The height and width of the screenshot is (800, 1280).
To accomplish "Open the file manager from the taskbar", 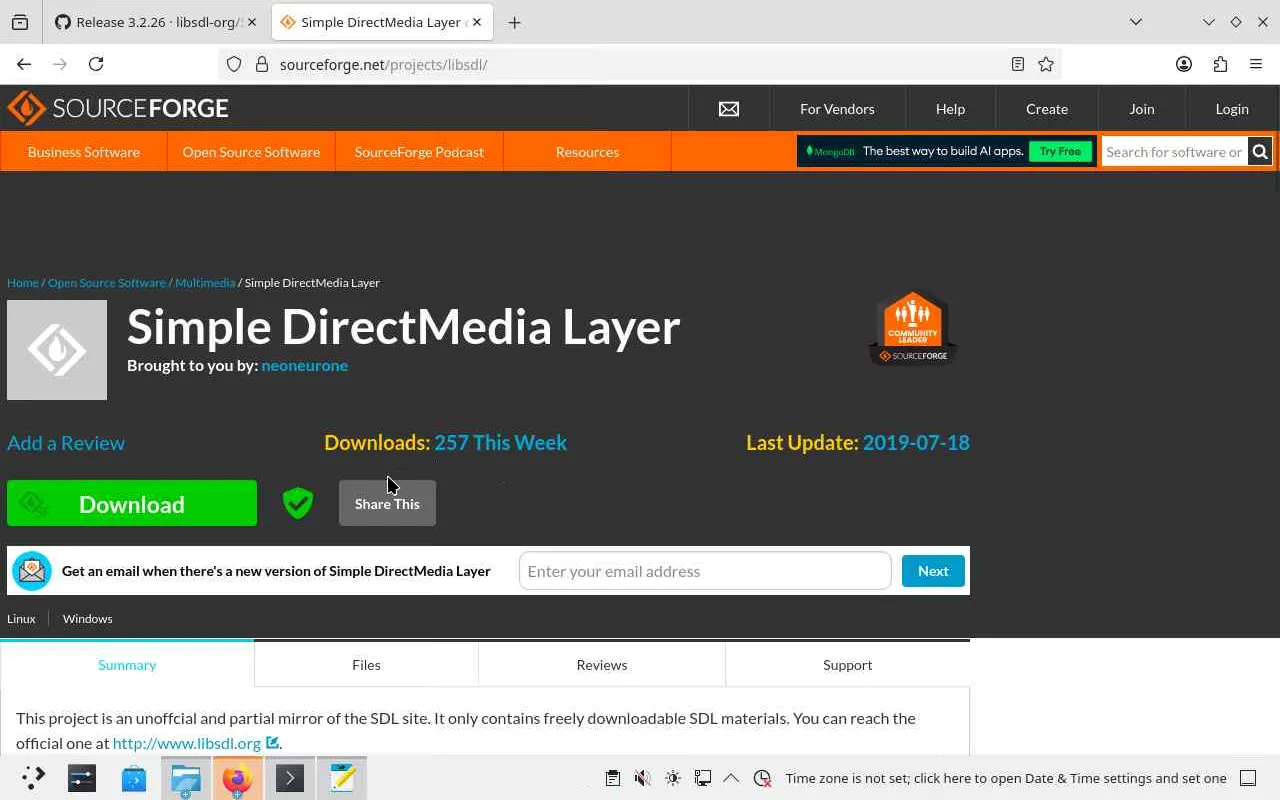I will (186, 778).
